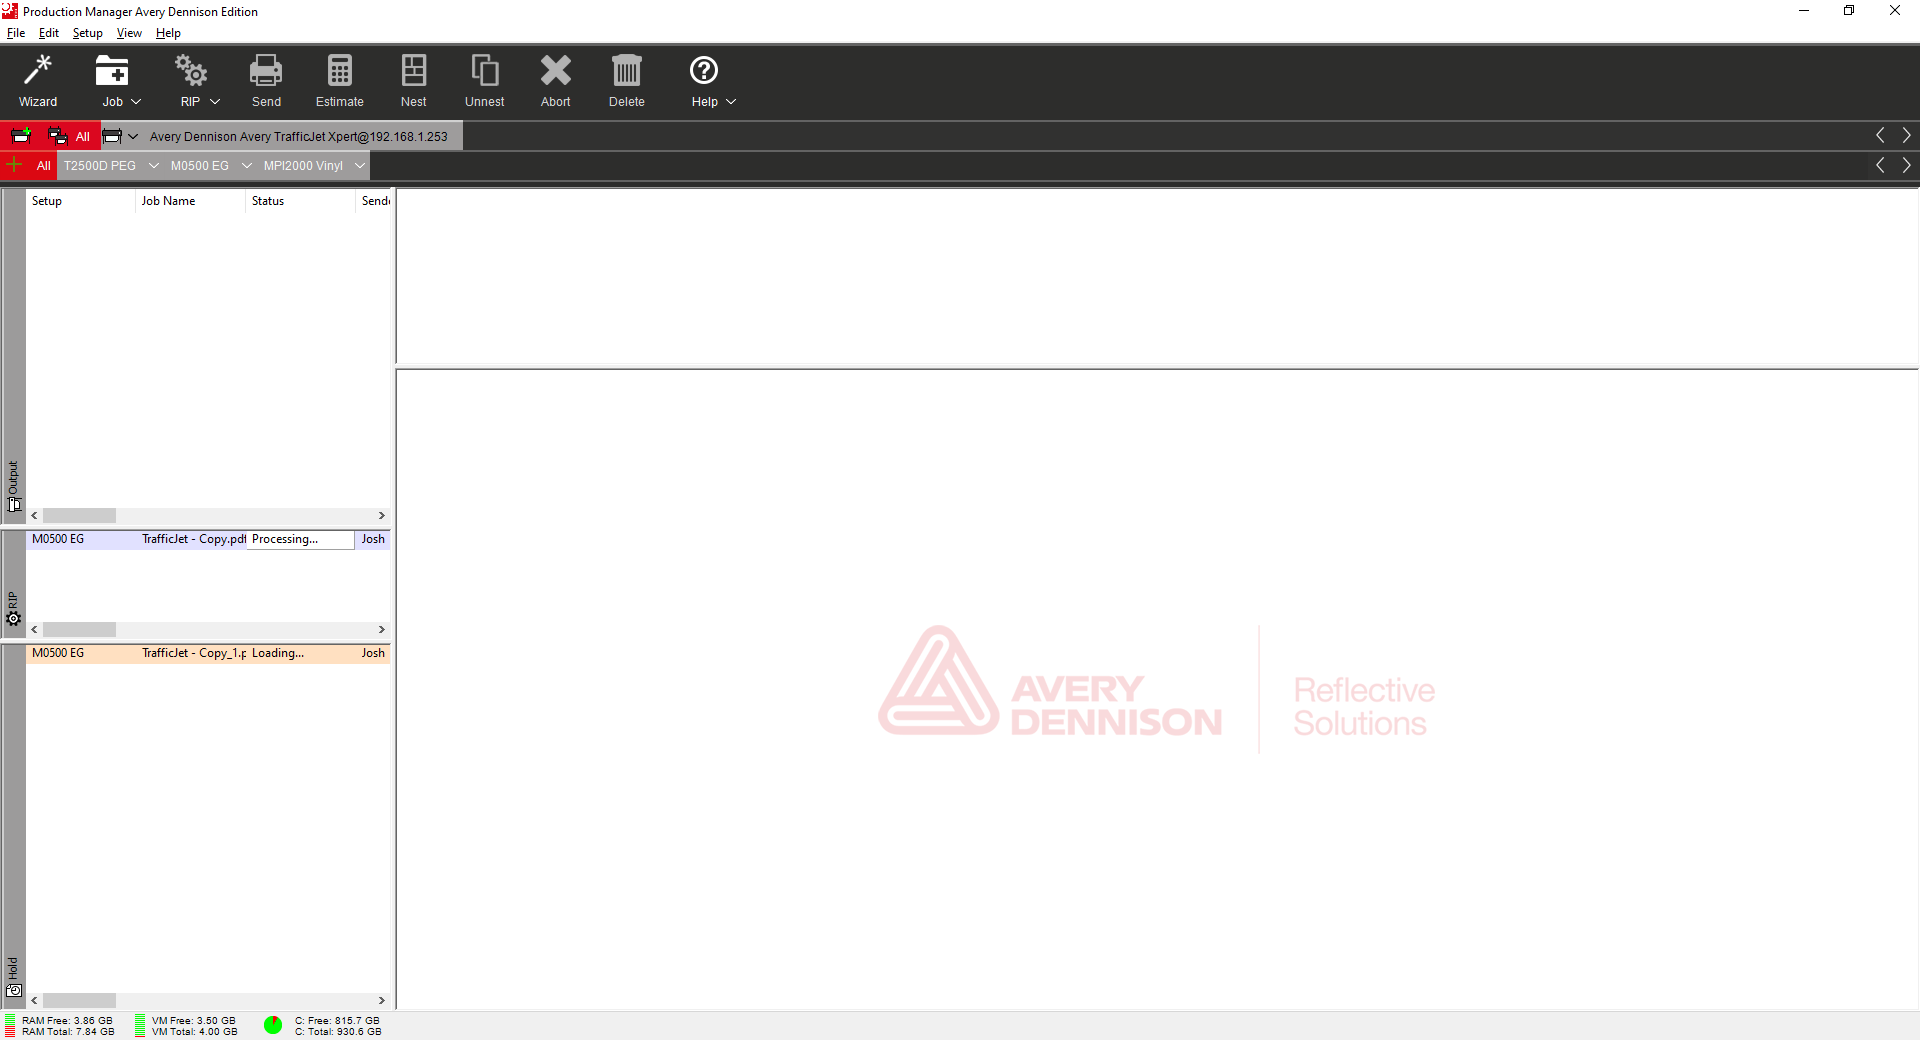Expand the TrafficJet Xpert printer dropdown
Image resolution: width=1920 pixels, height=1040 pixels.
tap(133, 136)
